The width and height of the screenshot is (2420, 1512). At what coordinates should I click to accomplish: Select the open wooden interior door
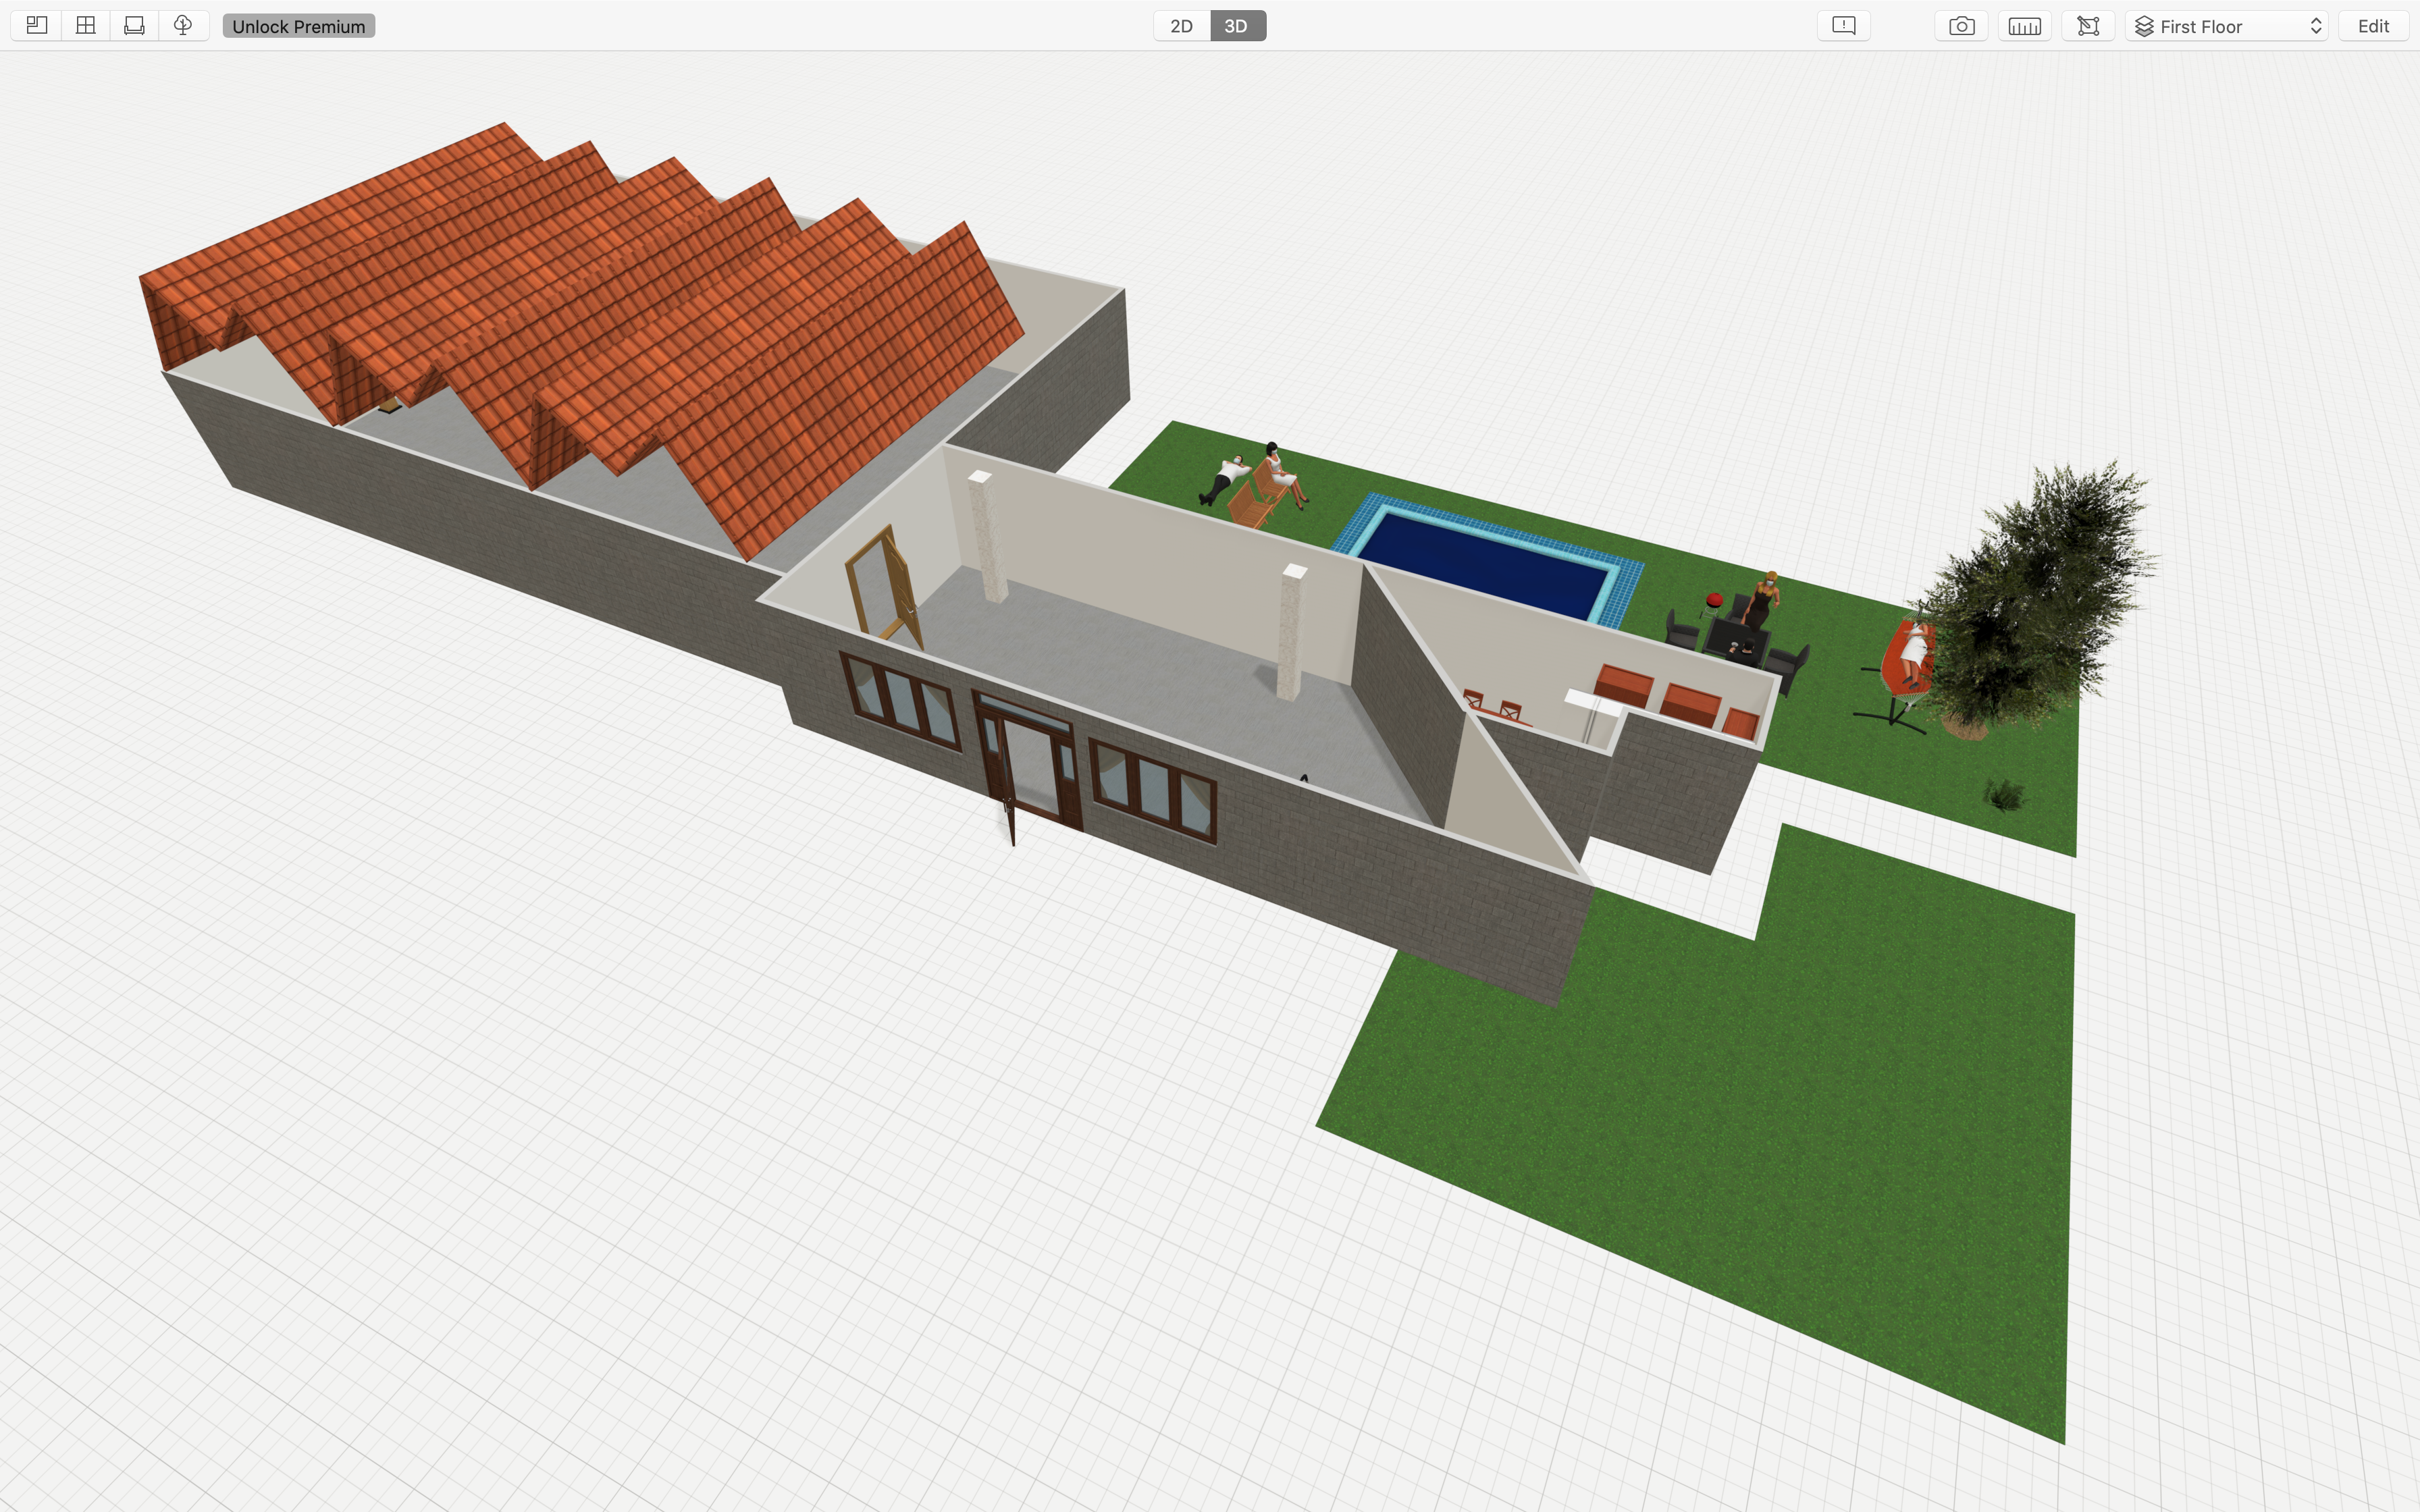[x=884, y=587]
